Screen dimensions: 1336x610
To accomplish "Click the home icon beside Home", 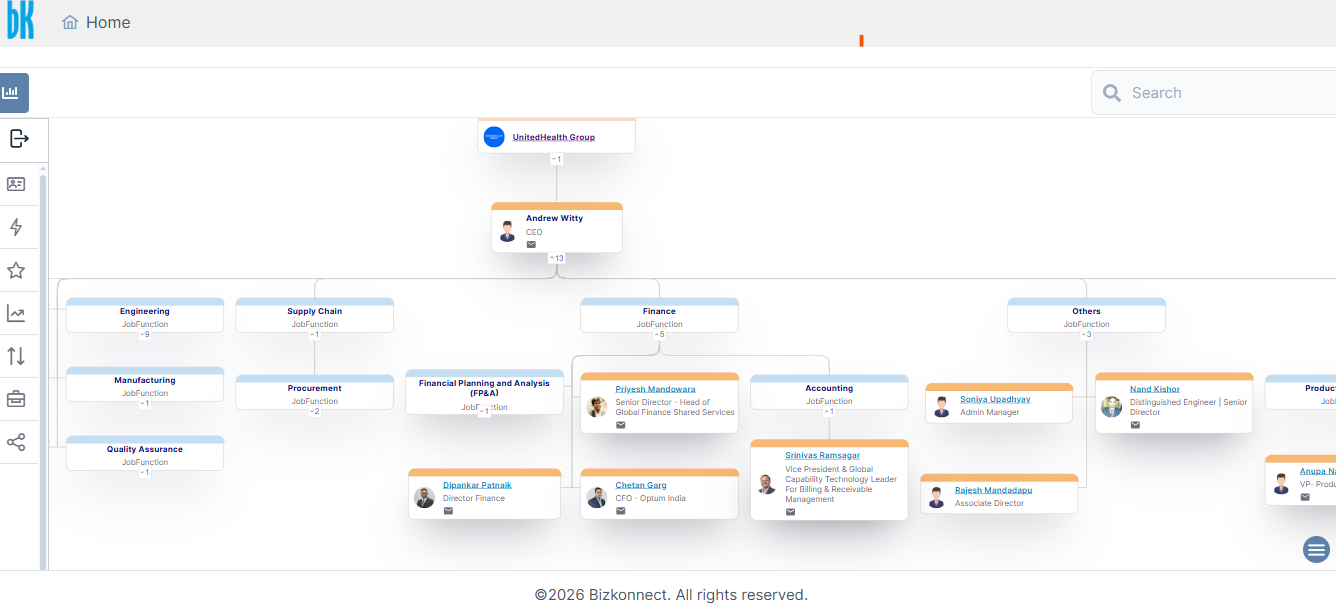I will click(x=70, y=22).
